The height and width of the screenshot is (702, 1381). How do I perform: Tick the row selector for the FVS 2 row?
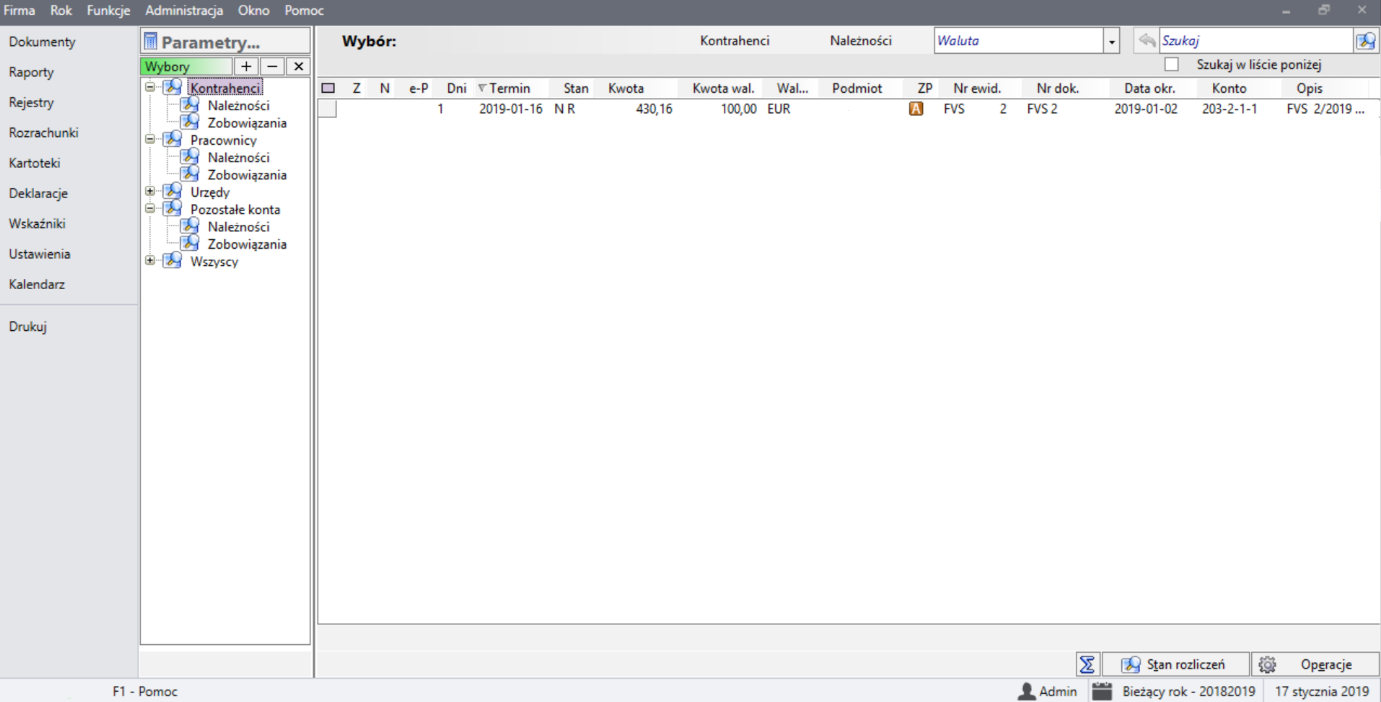click(x=328, y=109)
